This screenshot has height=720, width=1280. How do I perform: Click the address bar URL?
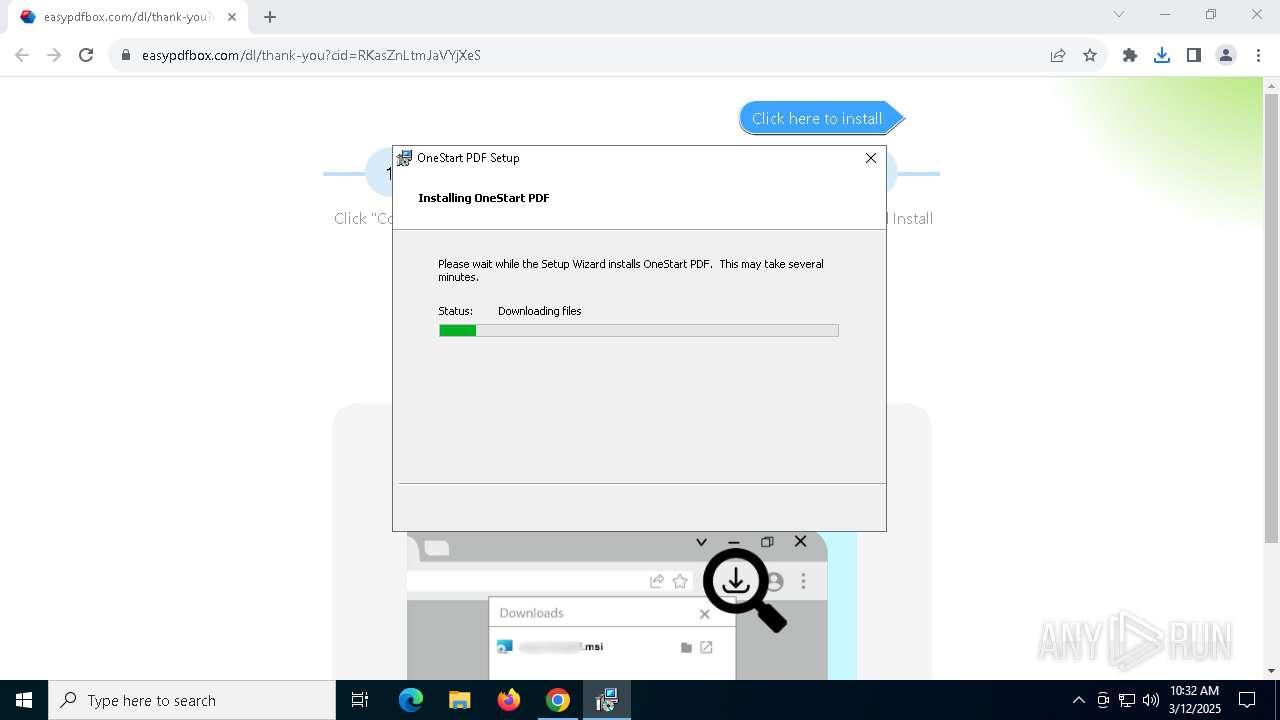[x=311, y=55]
